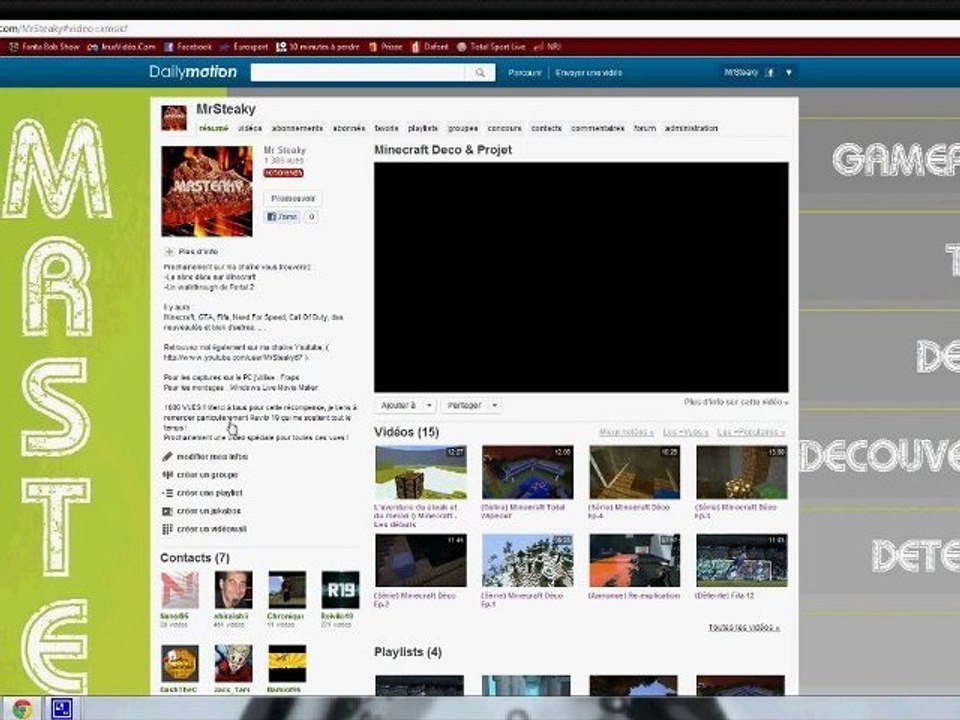Click the Promouvoir button
This screenshot has height=720, width=960.
point(293,198)
